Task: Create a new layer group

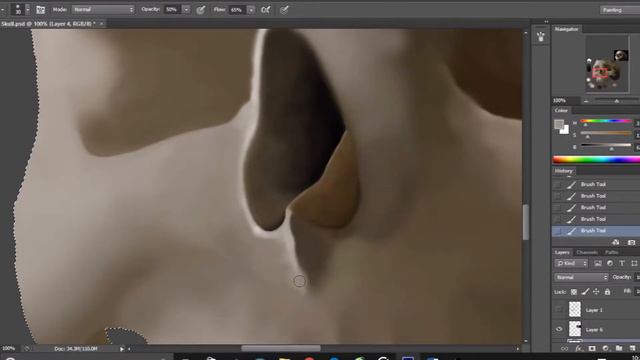Action: click(619, 349)
